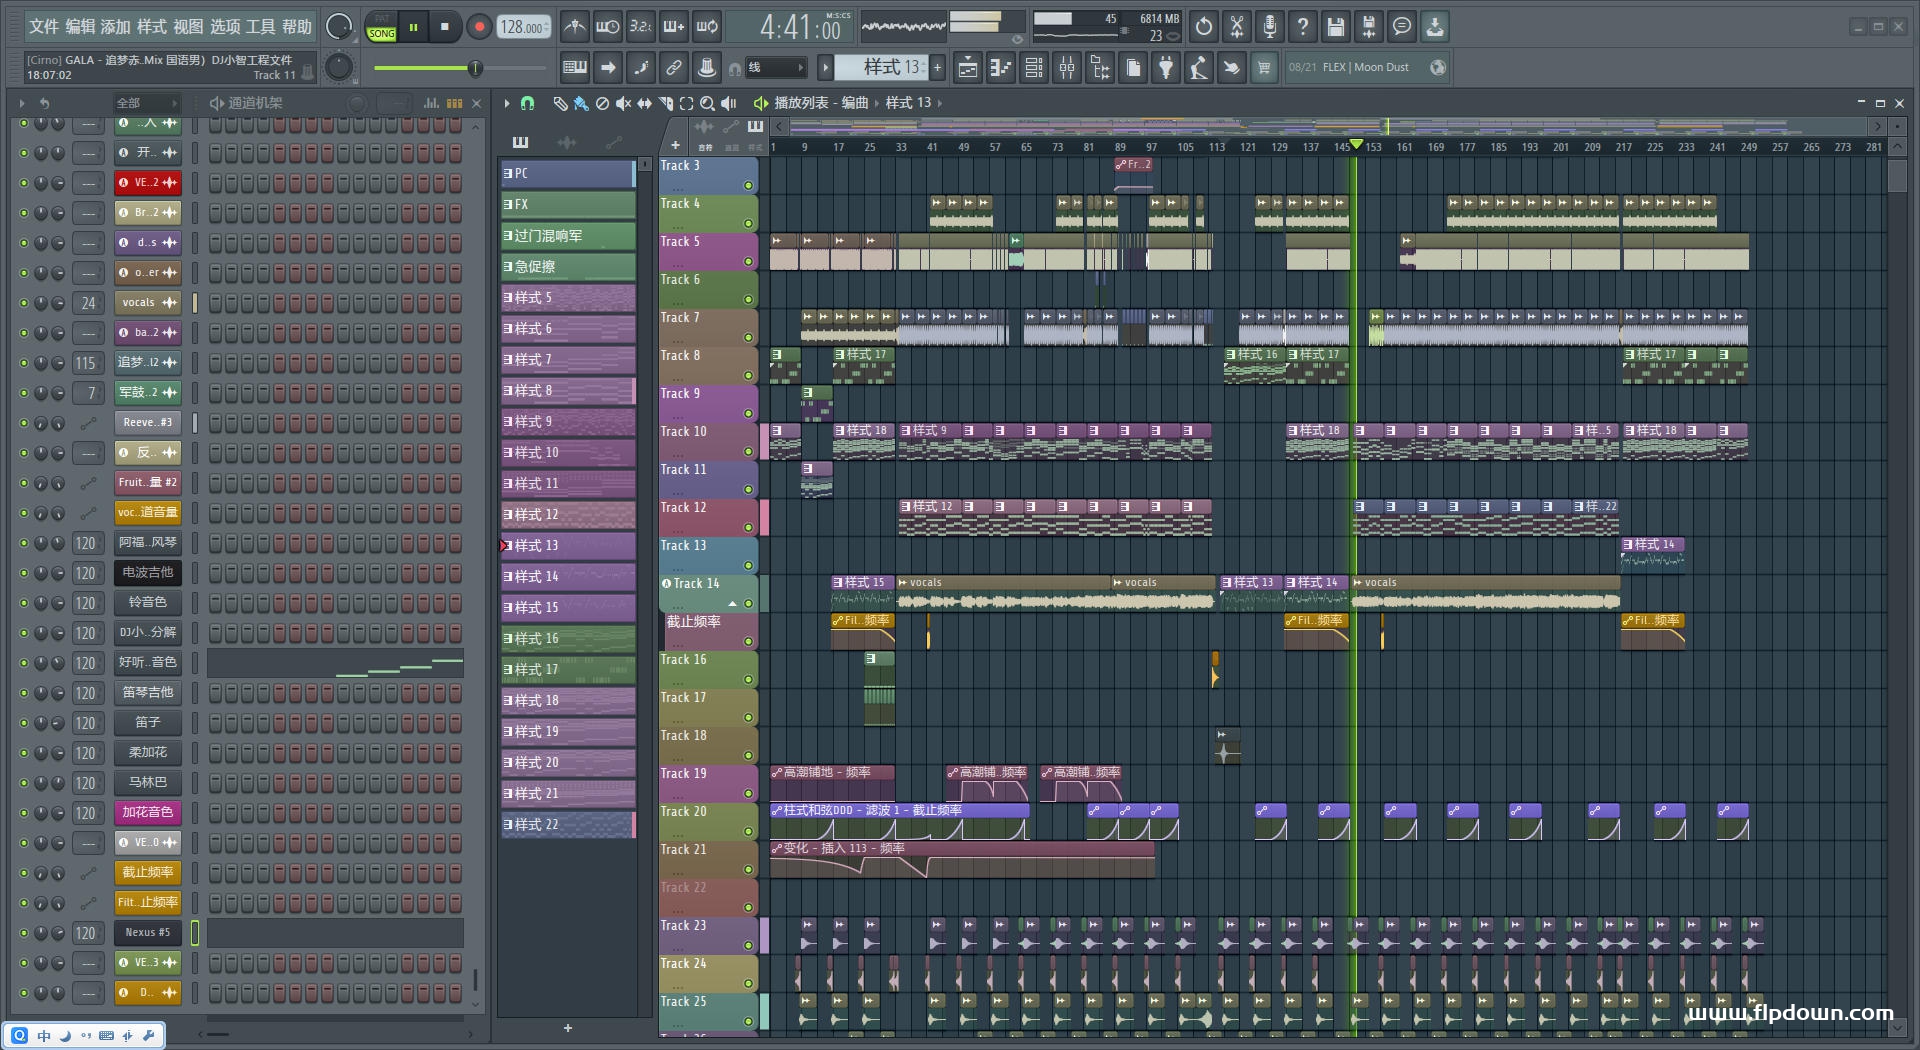The height and width of the screenshot is (1050, 1920).
Task: Toggle the metronome icon
Action: coord(574,27)
